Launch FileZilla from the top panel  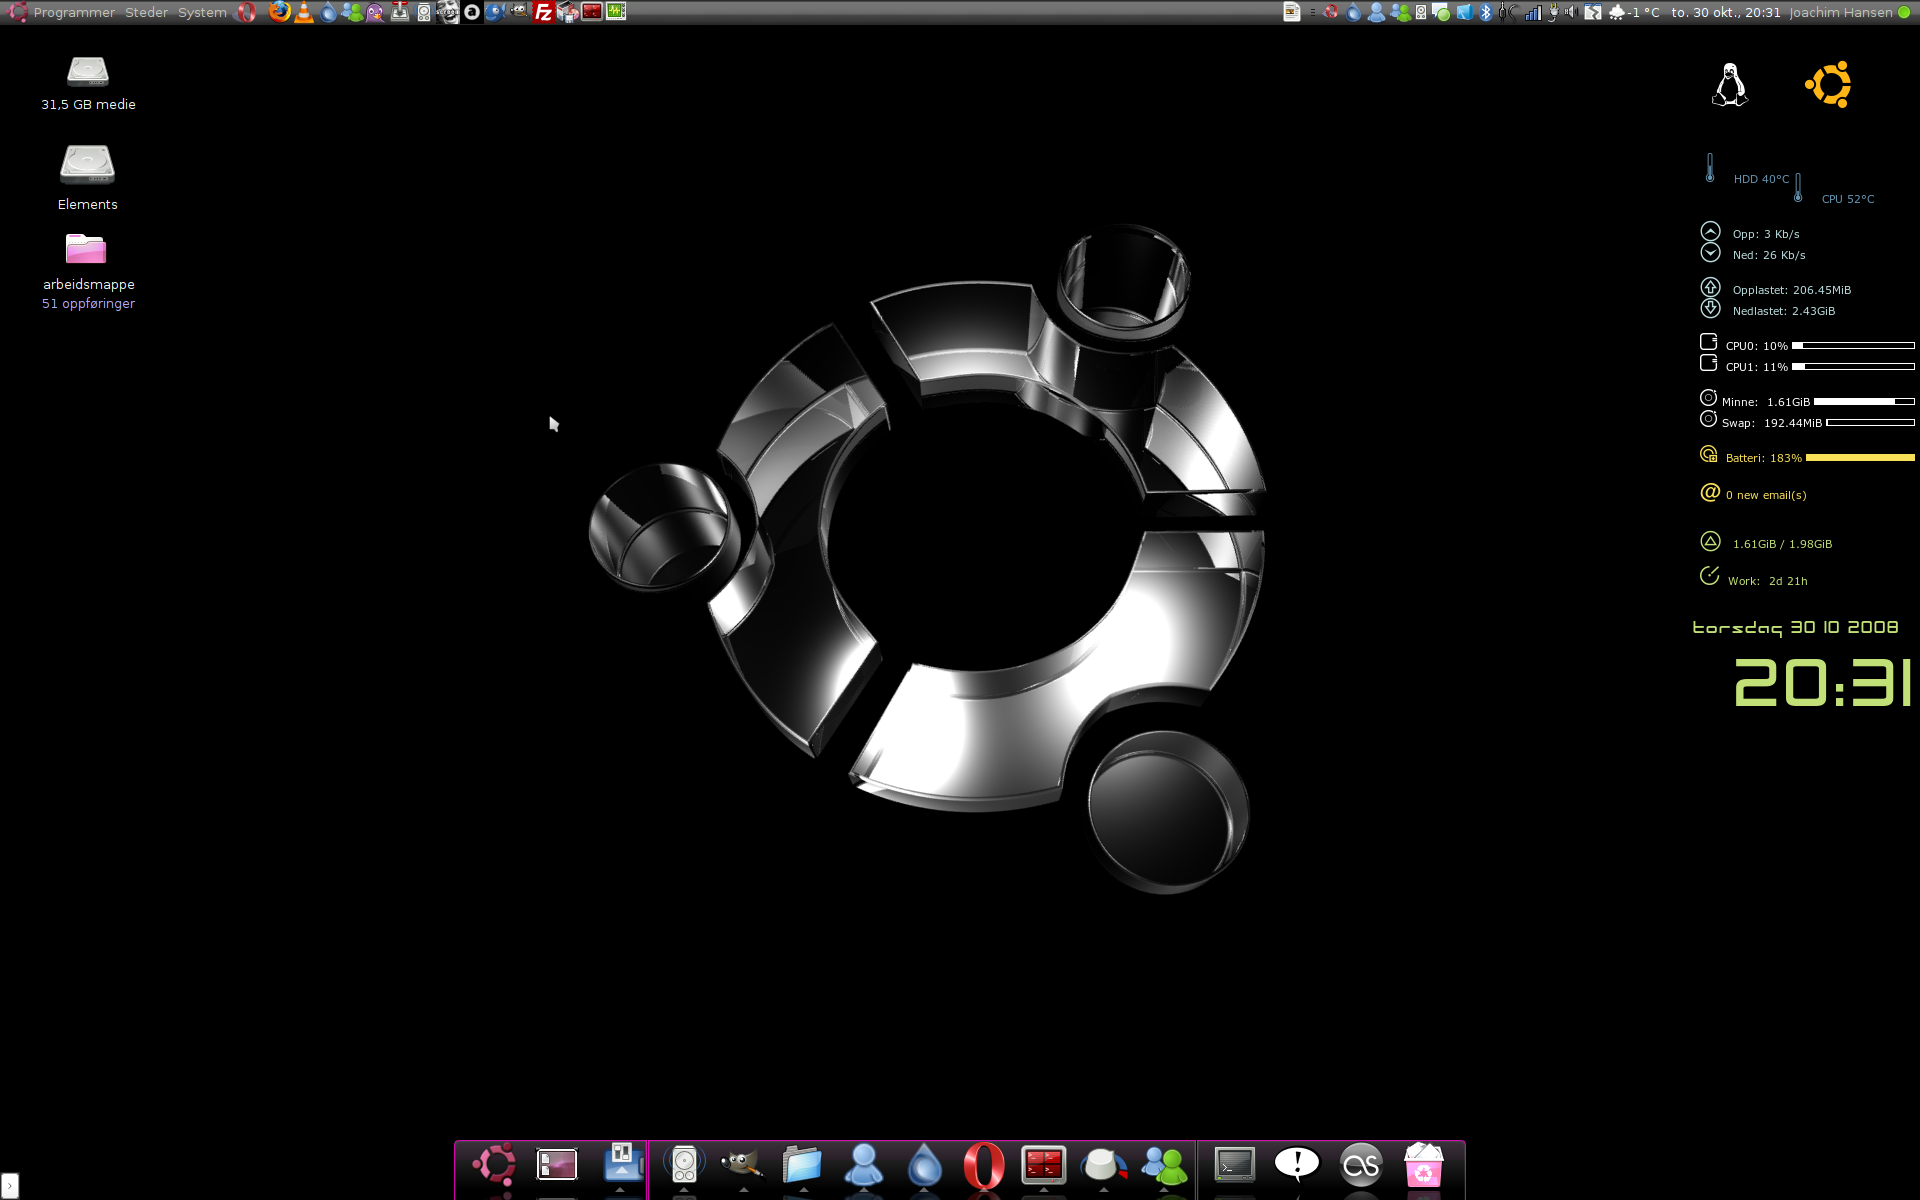[x=544, y=12]
